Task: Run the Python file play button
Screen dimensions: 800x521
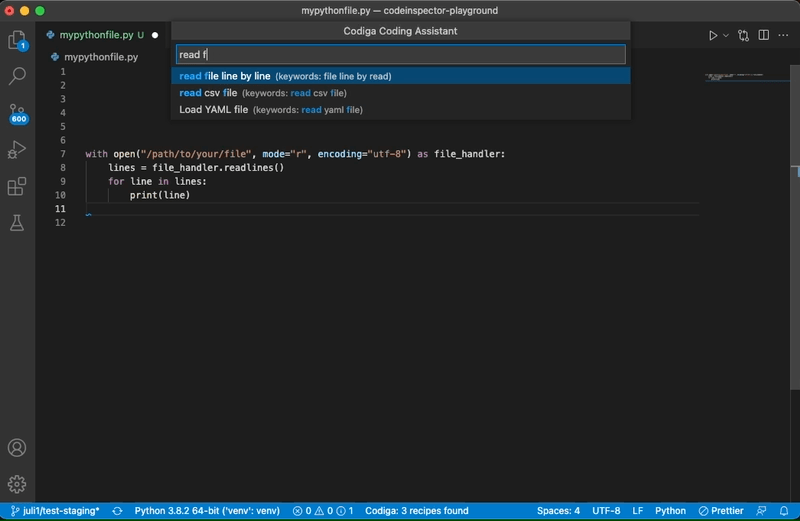Action: click(x=713, y=35)
